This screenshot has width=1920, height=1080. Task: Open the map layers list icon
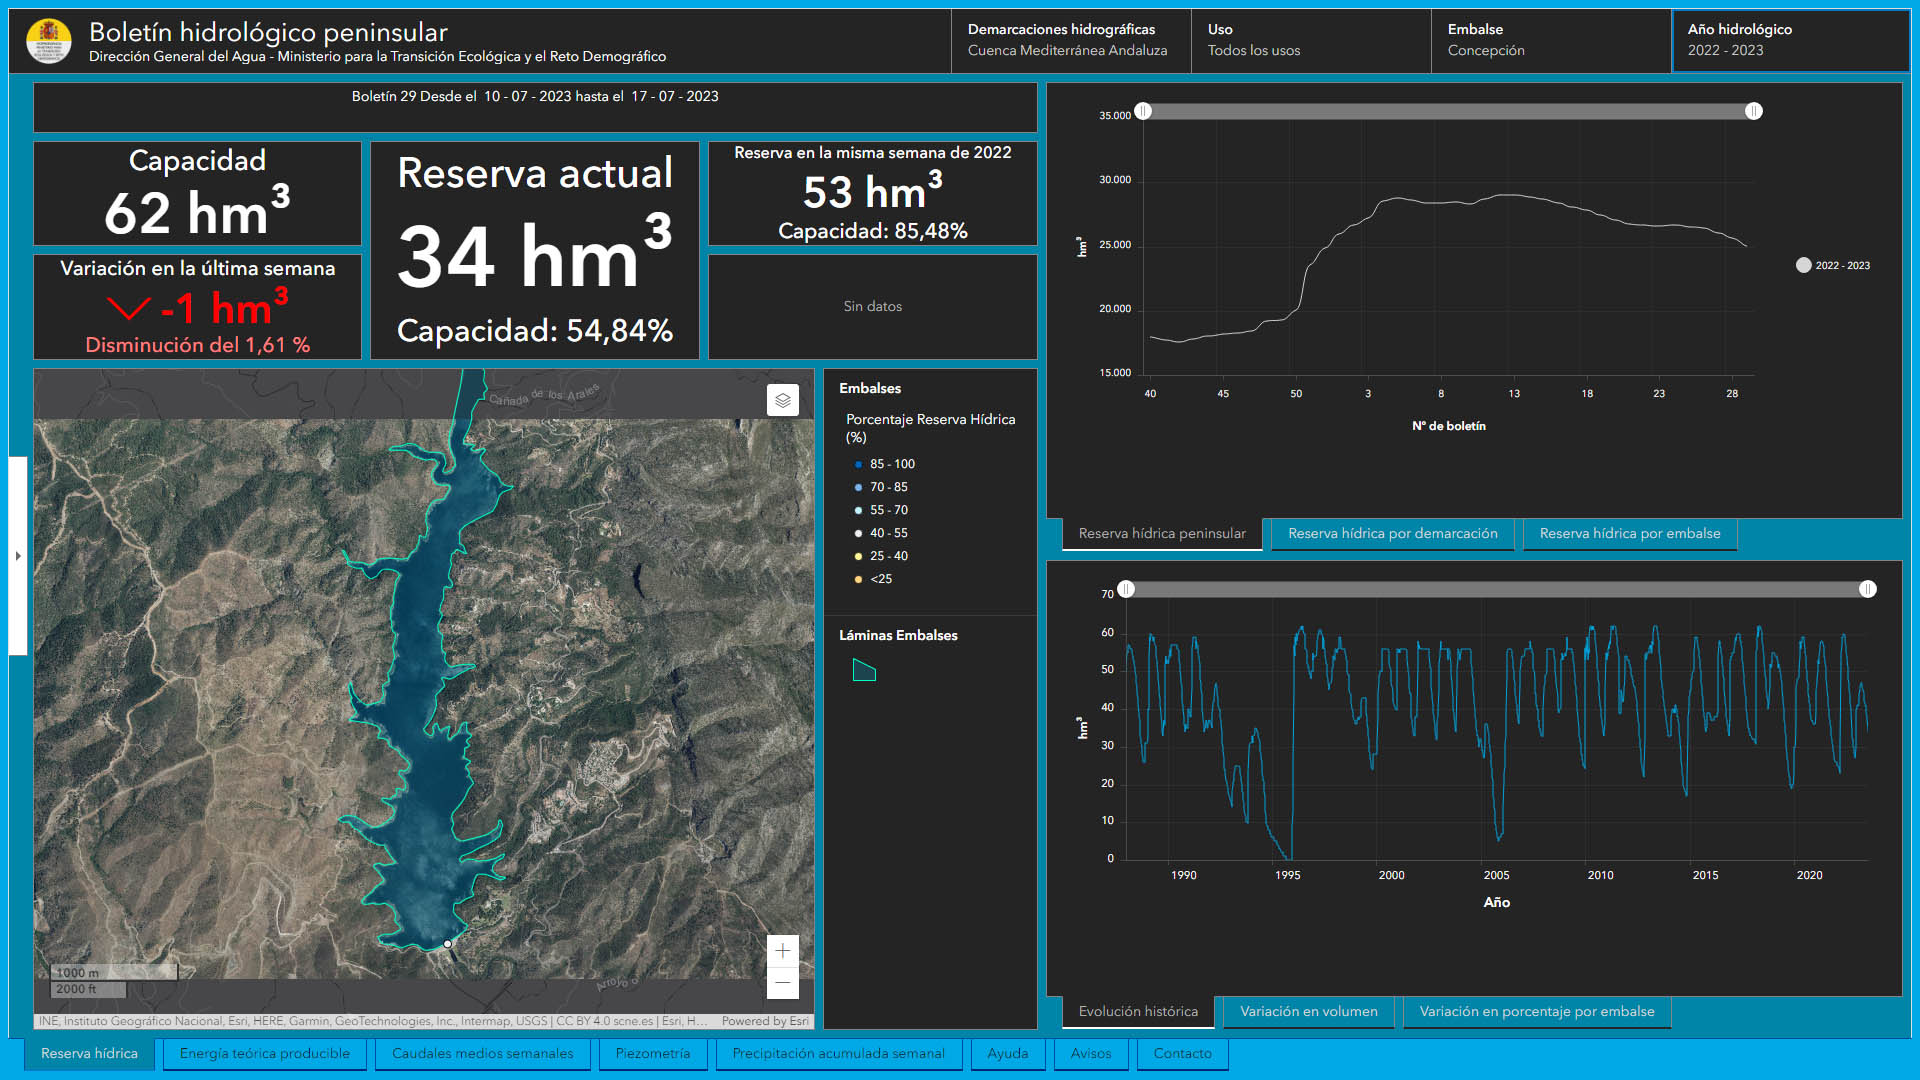783,400
